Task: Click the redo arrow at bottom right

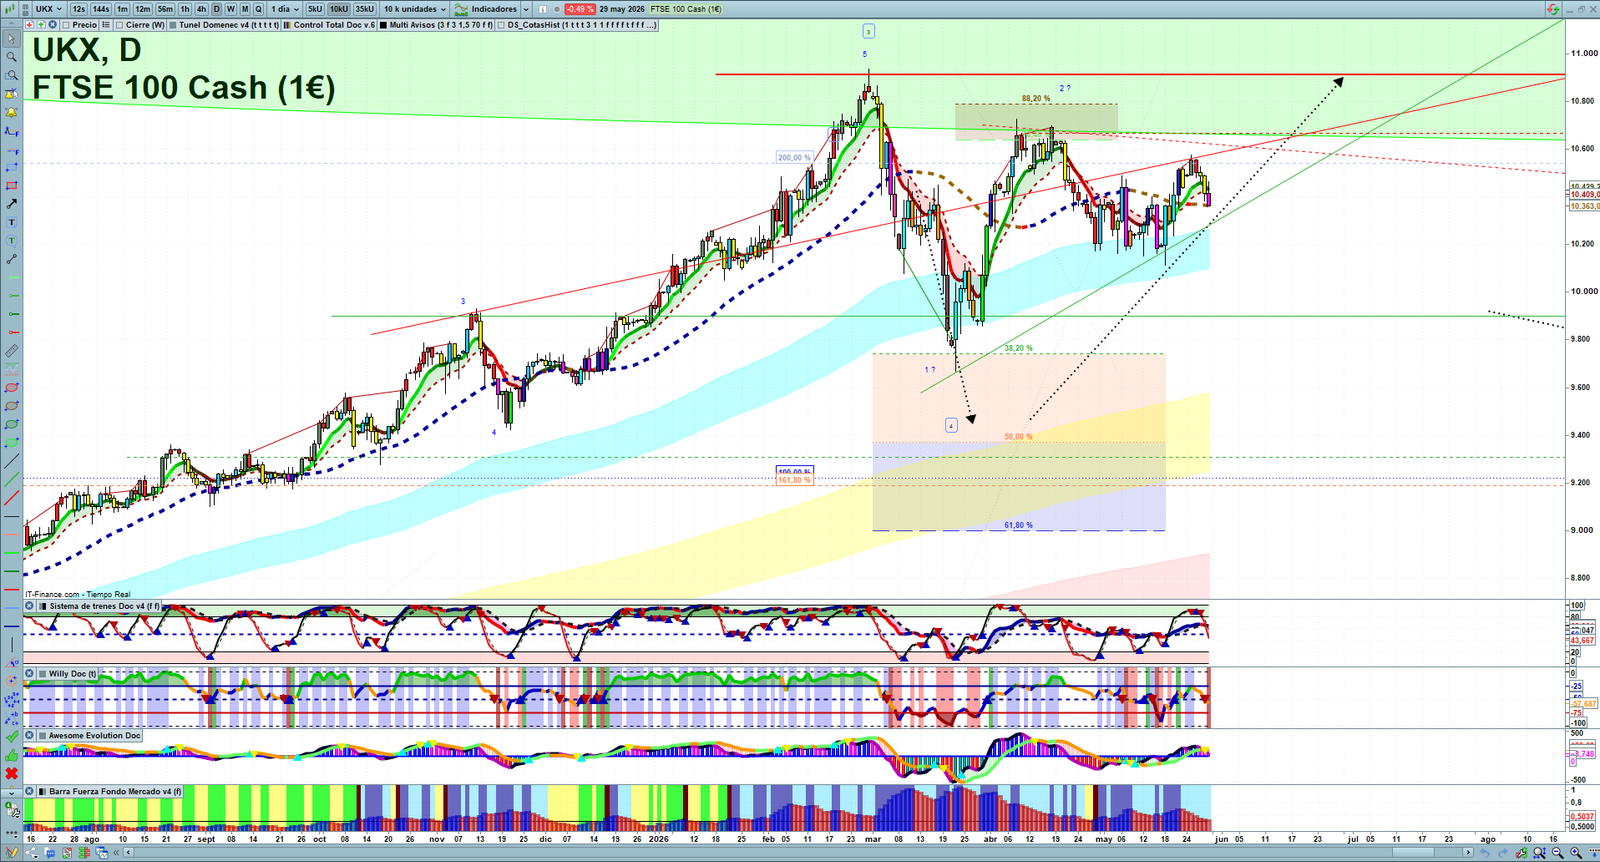Action: pyautogui.click(x=1503, y=853)
